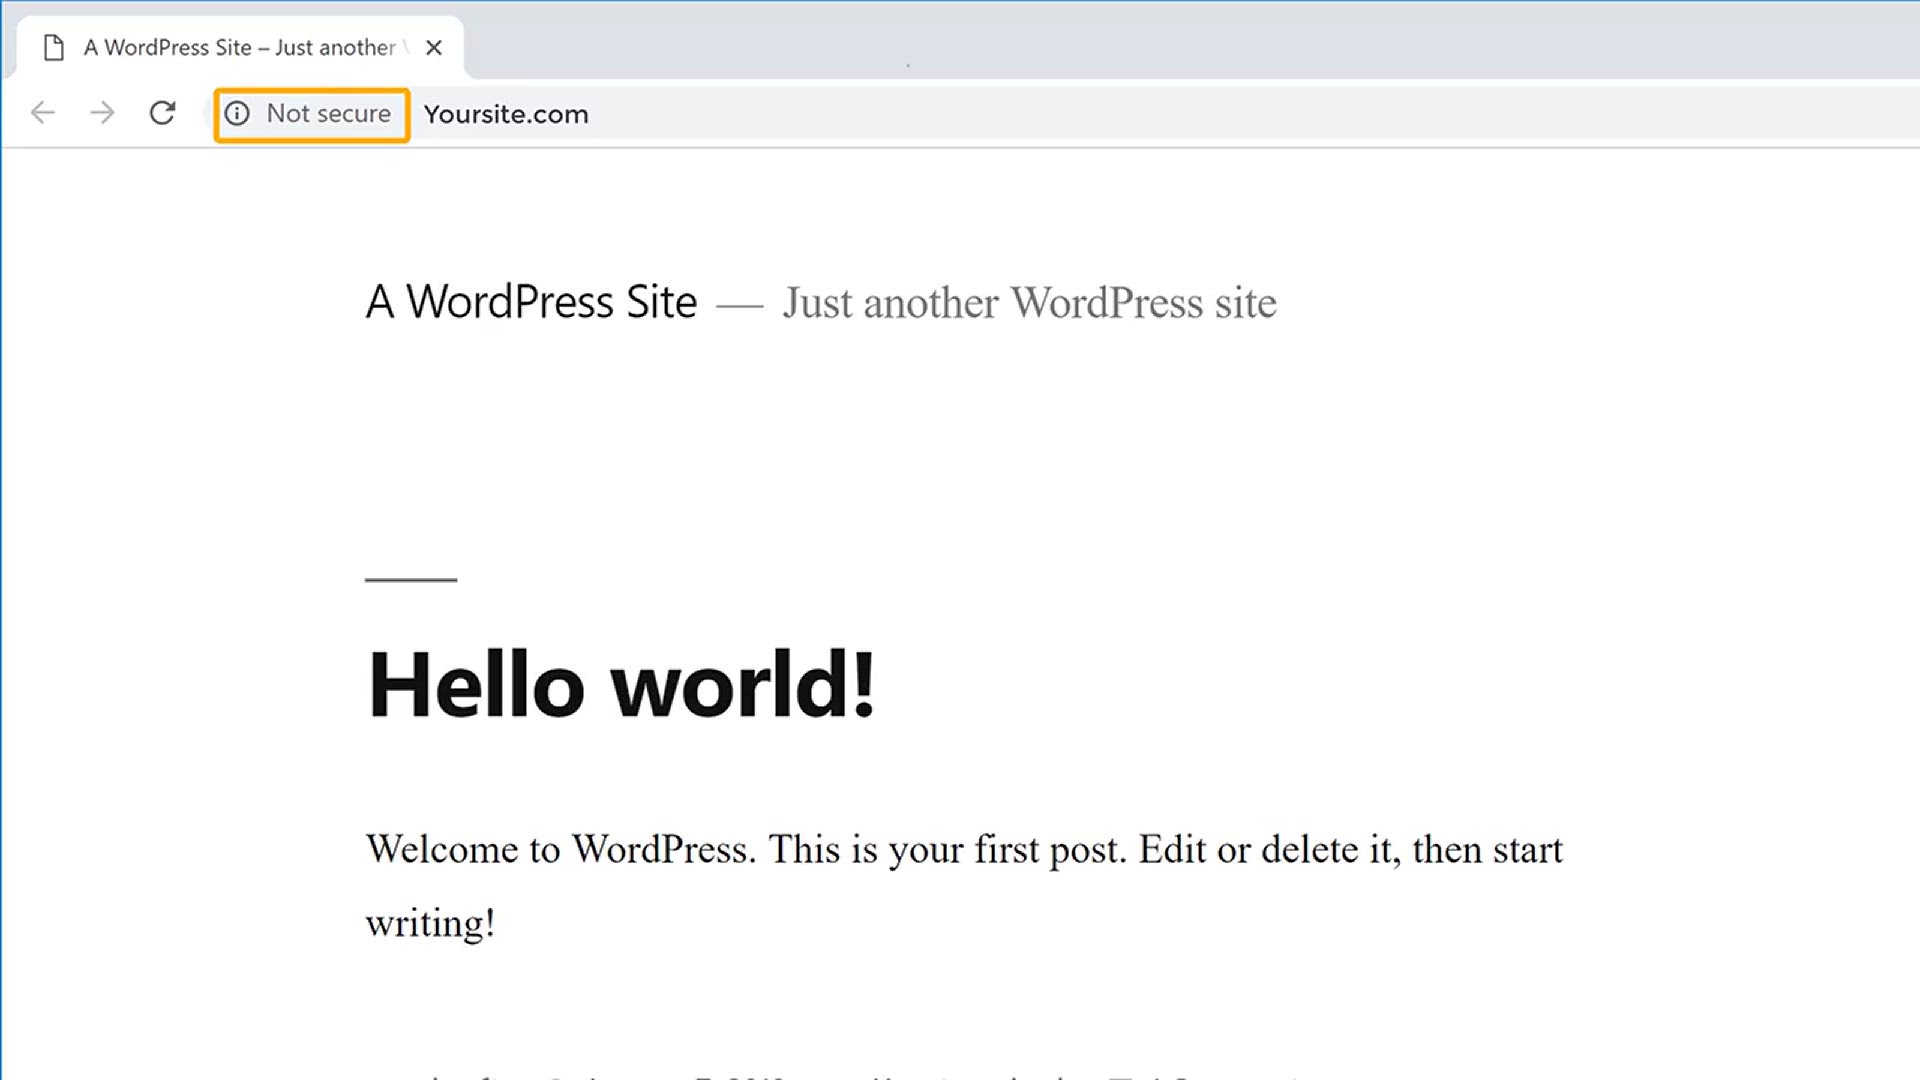Click the browser back arrow
Image resolution: width=1920 pixels, height=1080 pixels.
pyautogui.click(x=43, y=113)
